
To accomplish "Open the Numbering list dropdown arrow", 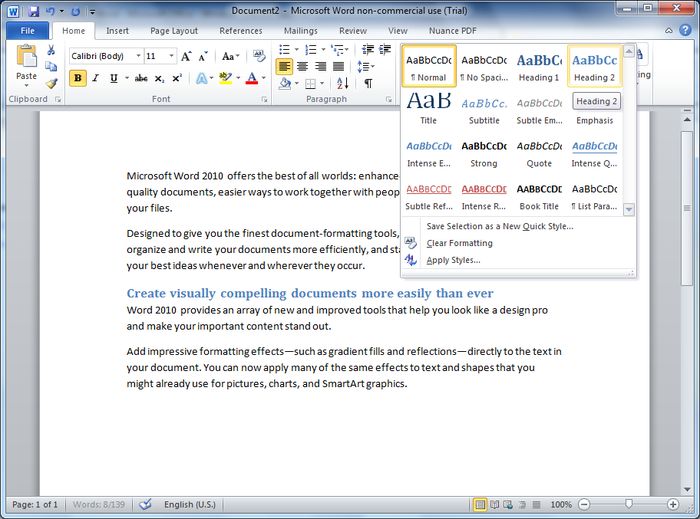I will (x=323, y=49).
